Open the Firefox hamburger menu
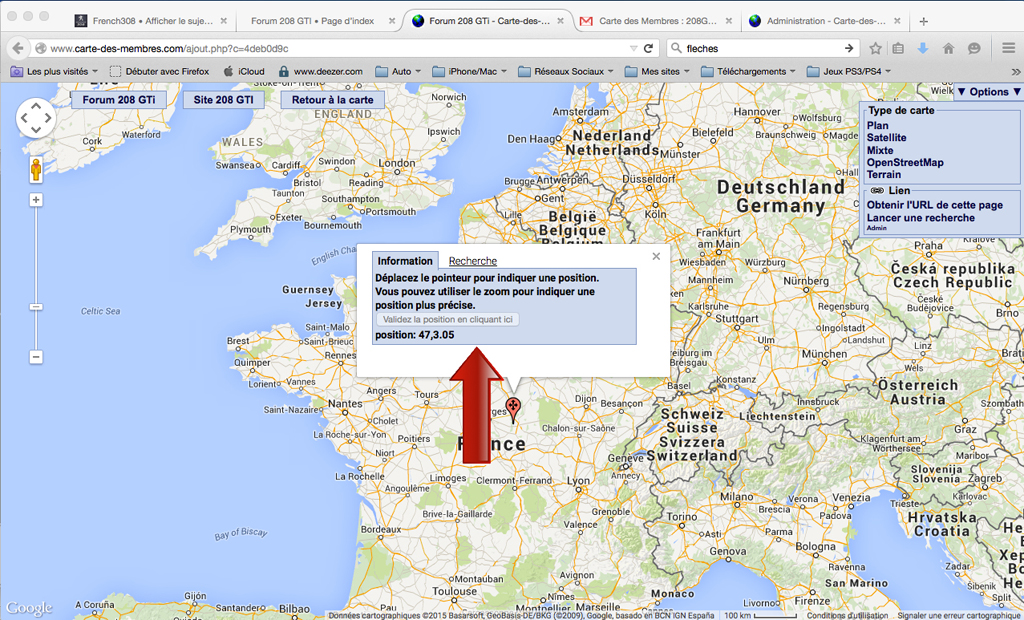 click(1008, 48)
